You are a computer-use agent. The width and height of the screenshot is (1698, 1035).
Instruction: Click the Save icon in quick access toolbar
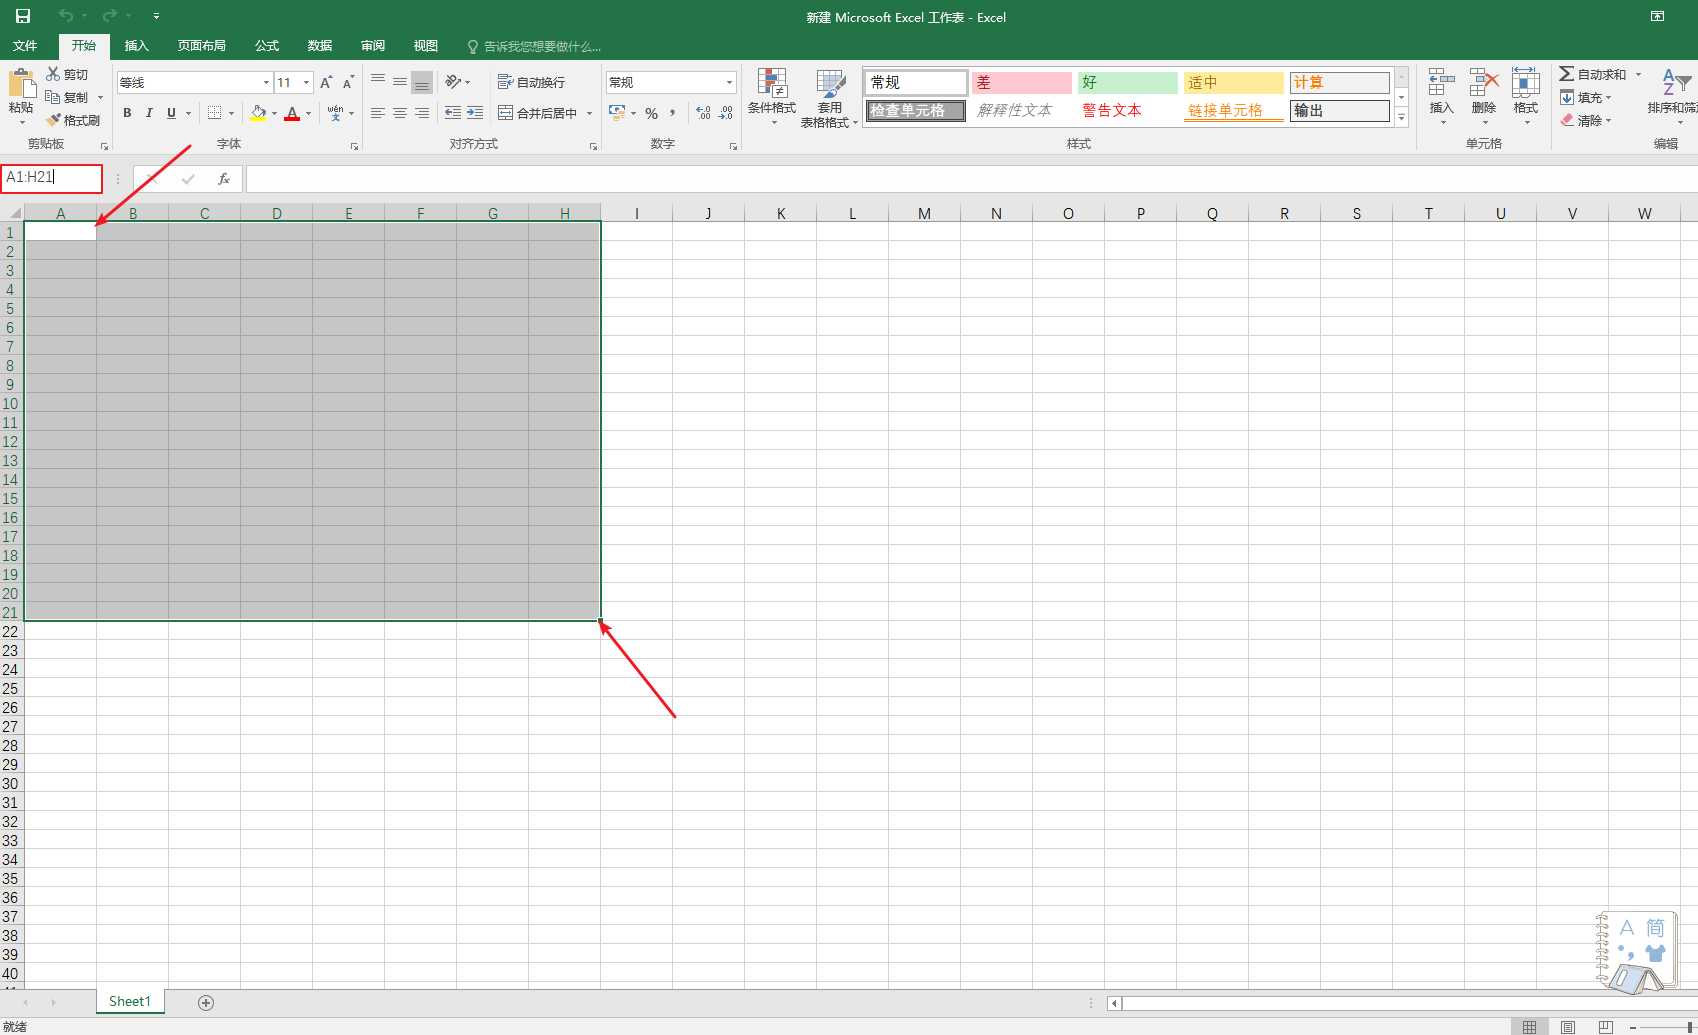click(22, 16)
